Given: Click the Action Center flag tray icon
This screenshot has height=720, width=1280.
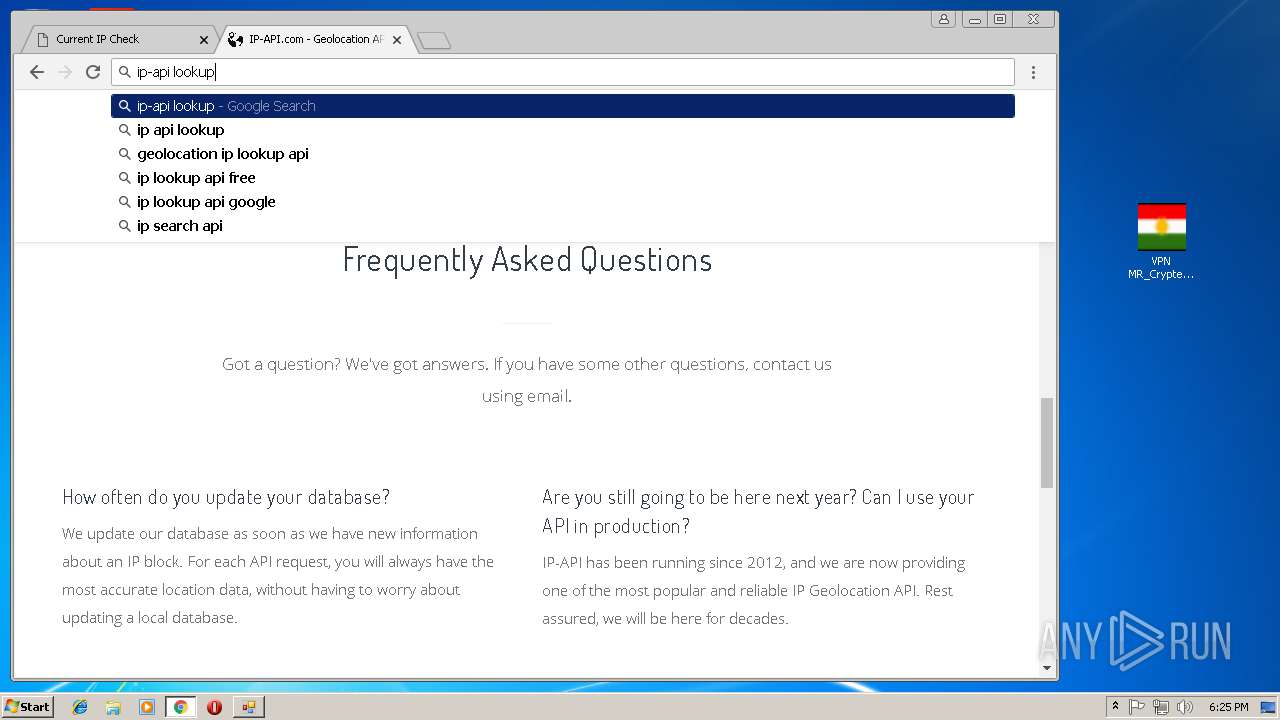Looking at the screenshot, I should 1137,707.
